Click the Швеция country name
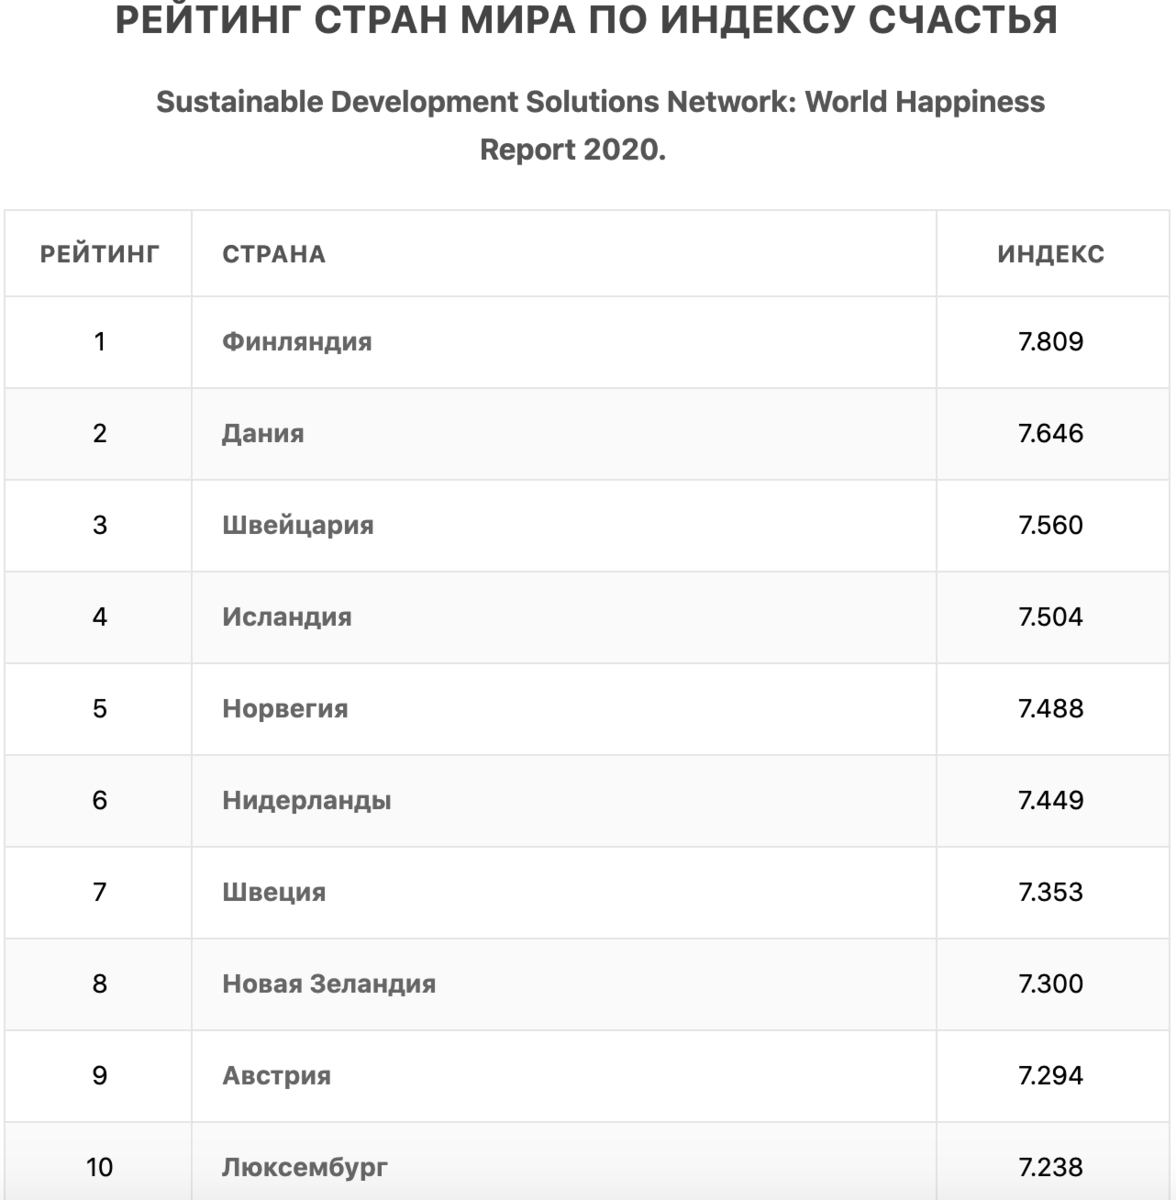Viewport: 1176px width, 1200px height. pos(274,892)
